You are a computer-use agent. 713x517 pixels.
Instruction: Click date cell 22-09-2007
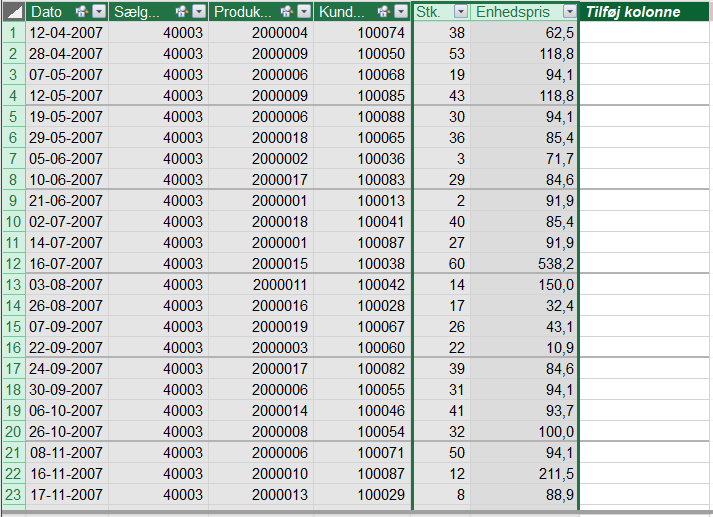pos(67,348)
